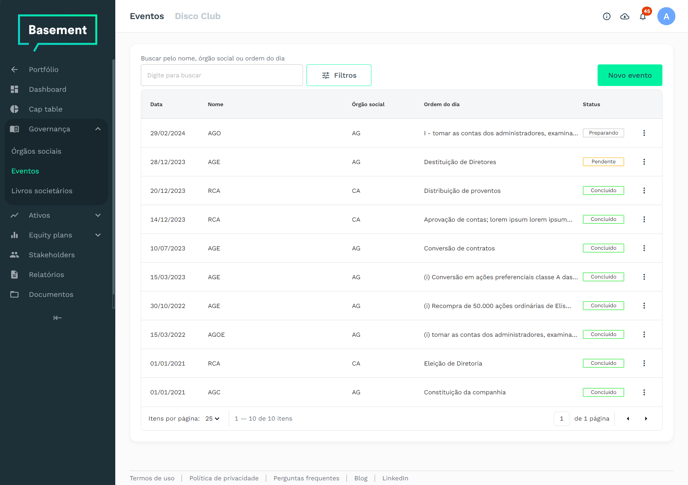Open options menu for 29/02/2024 AGO row
Viewport: 688px width, 485px height.
(644, 133)
